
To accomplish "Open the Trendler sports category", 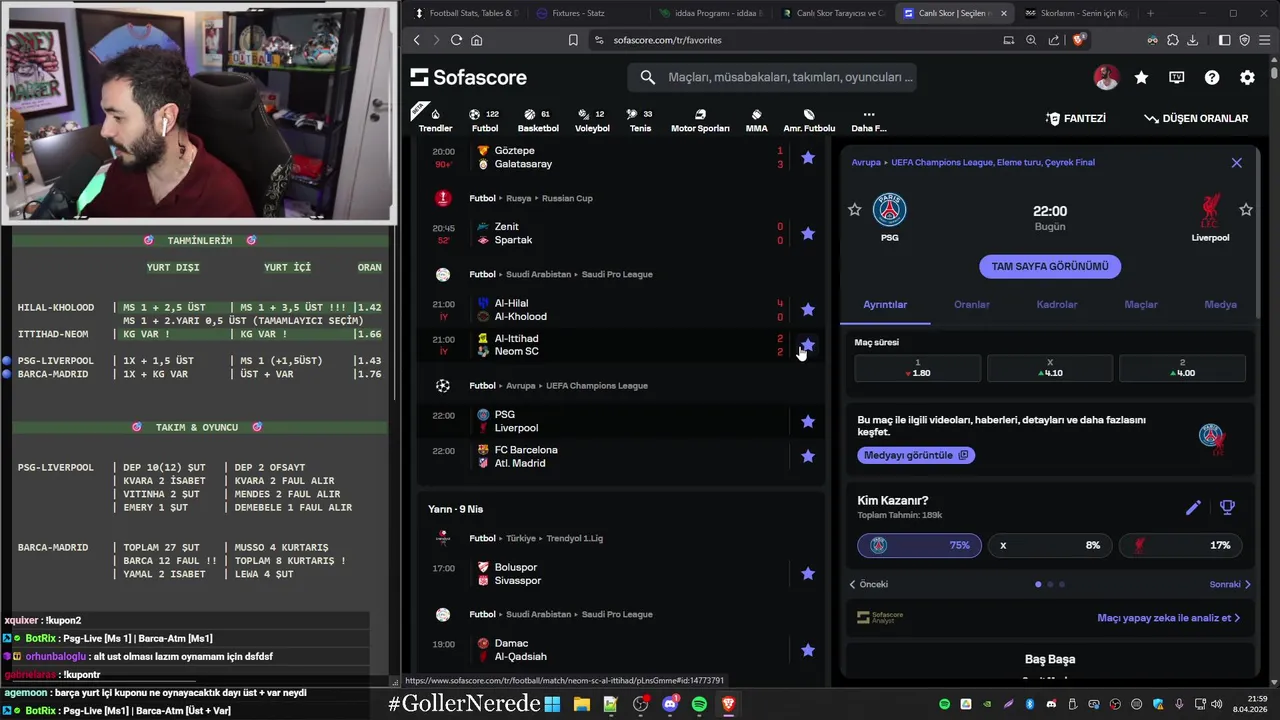I will tap(435, 120).
